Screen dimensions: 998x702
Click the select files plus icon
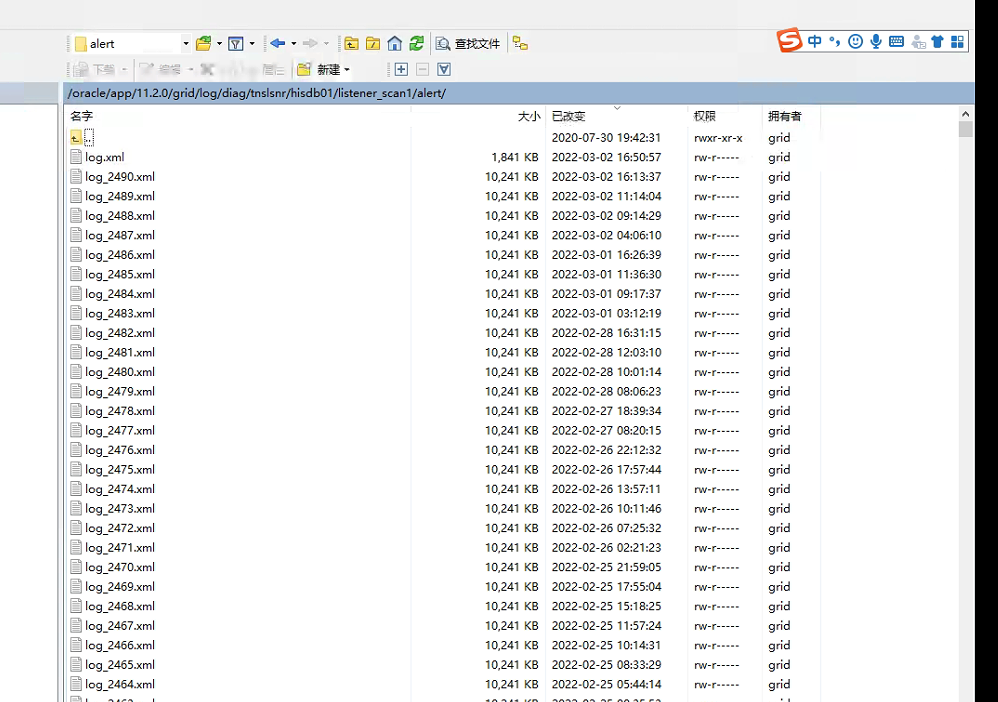pos(401,69)
